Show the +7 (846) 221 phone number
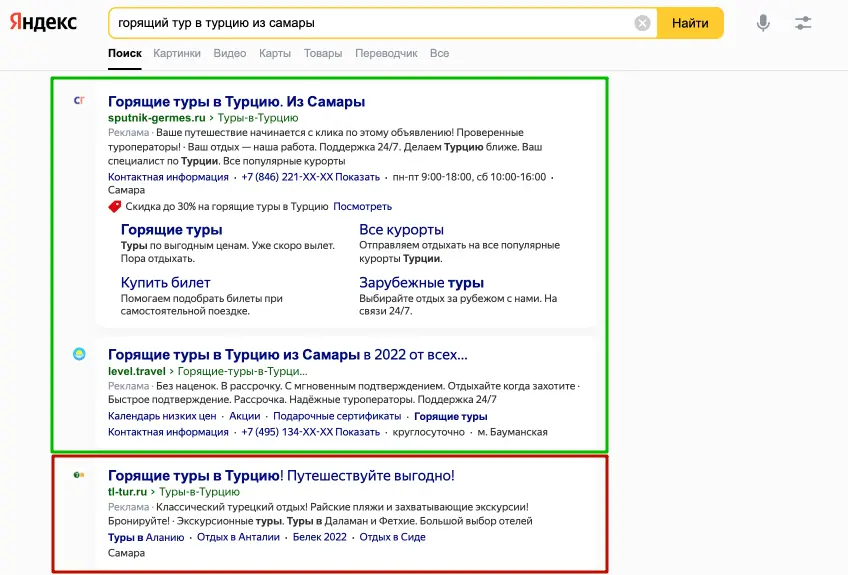 [310, 177]
